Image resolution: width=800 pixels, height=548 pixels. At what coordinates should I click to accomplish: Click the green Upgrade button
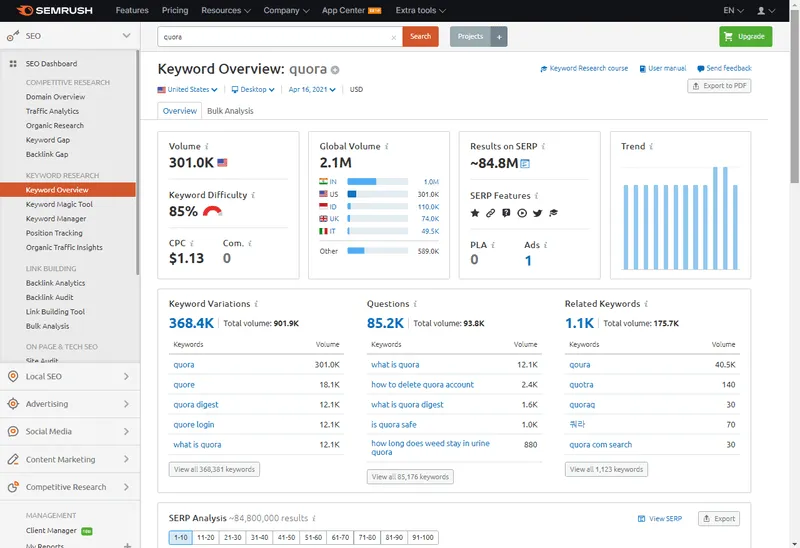pos(745,37)
